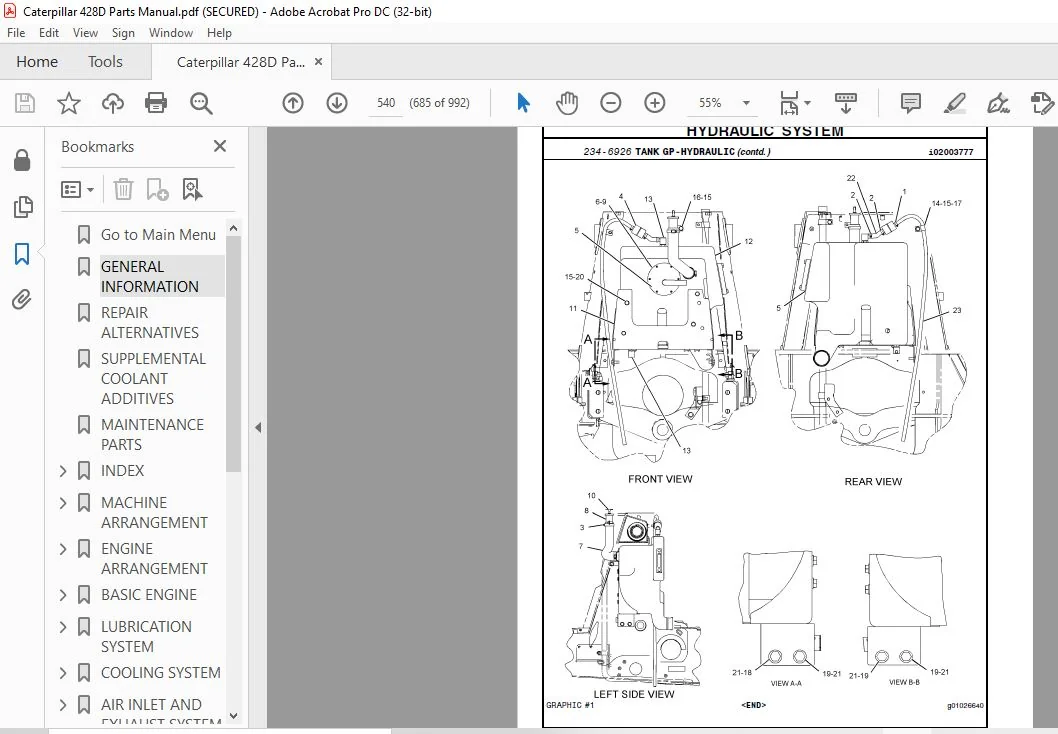Open the attachments paperclip panel

(22, 300)
